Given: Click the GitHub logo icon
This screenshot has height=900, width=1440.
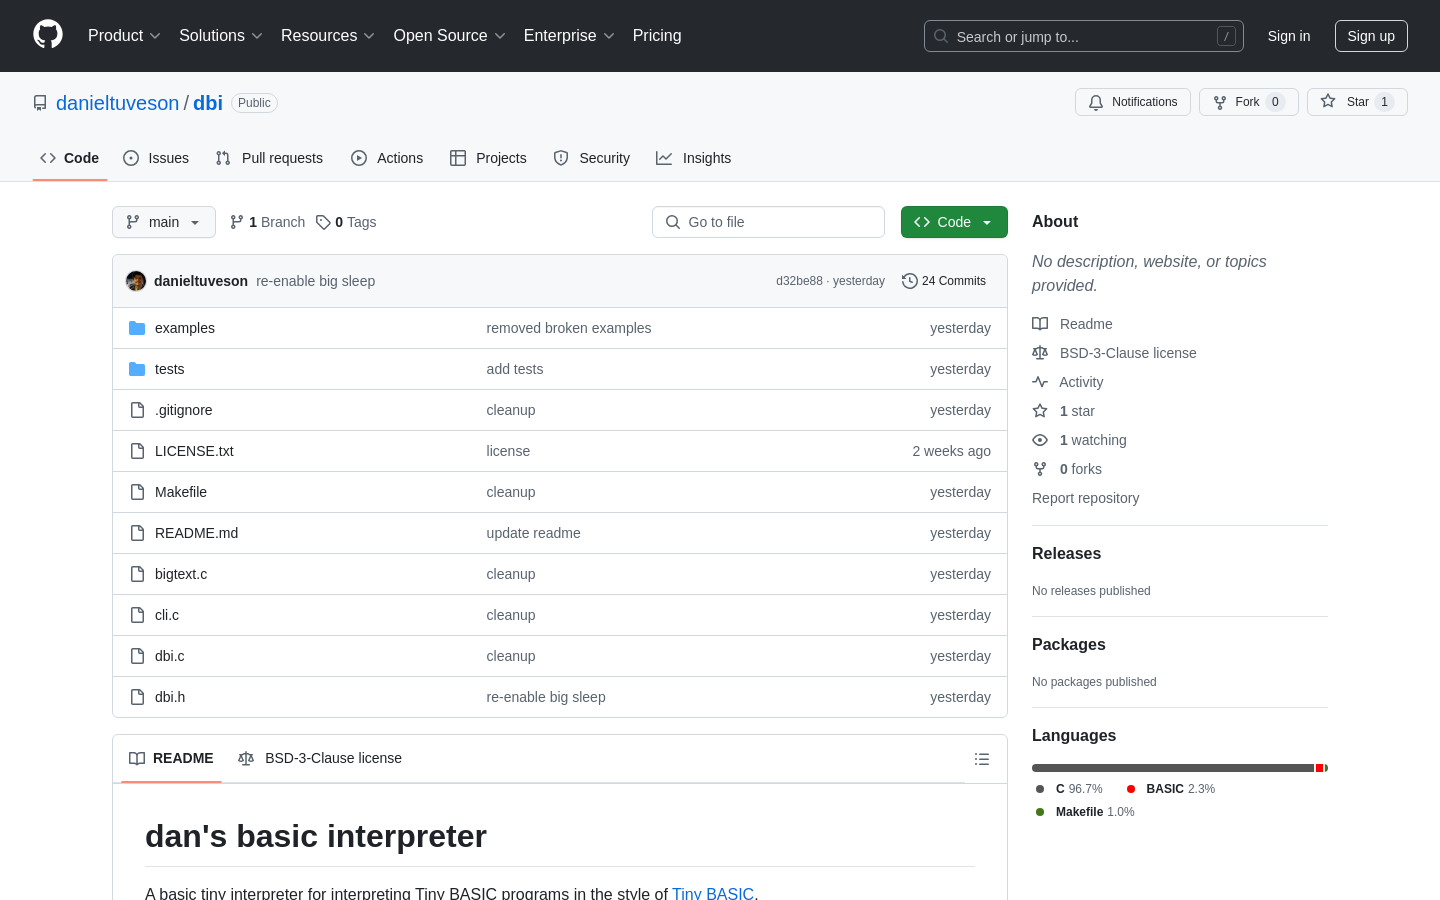Looking at the screenshot, I should pyautogui.click(x=48, y=35).
